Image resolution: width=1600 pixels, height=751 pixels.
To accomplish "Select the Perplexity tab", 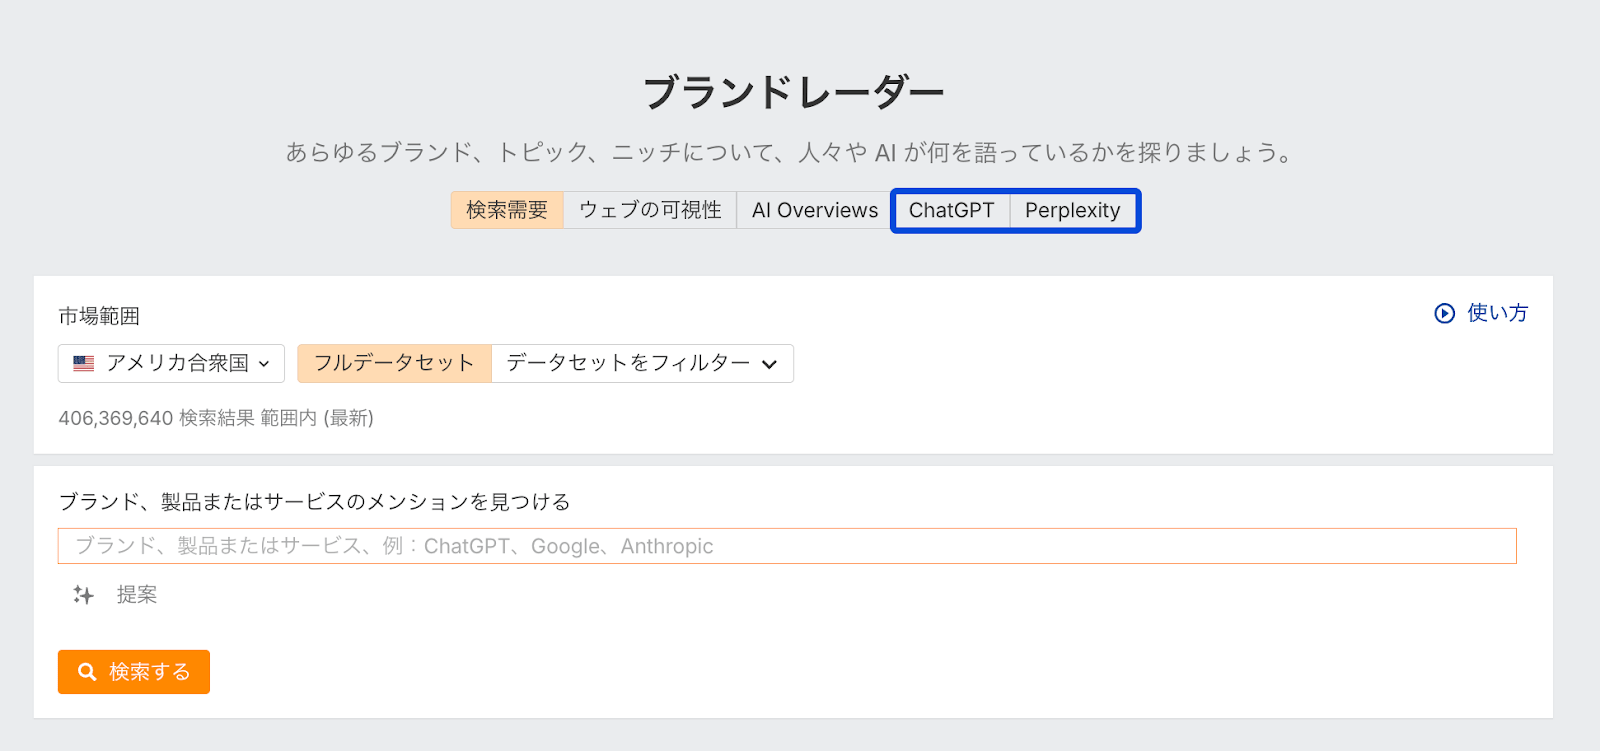I will click(1072, 210).
